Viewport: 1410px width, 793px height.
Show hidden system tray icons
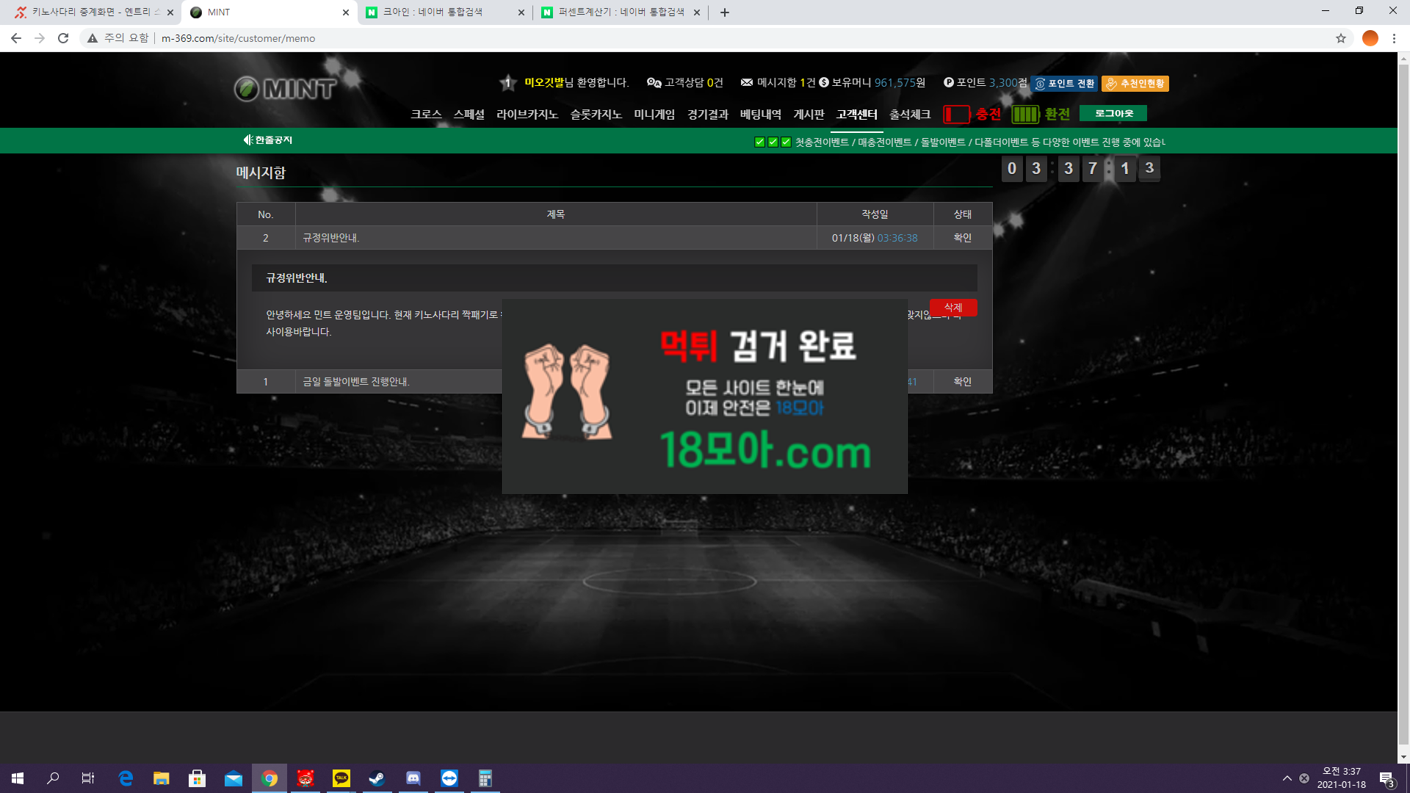(1286, 778)
